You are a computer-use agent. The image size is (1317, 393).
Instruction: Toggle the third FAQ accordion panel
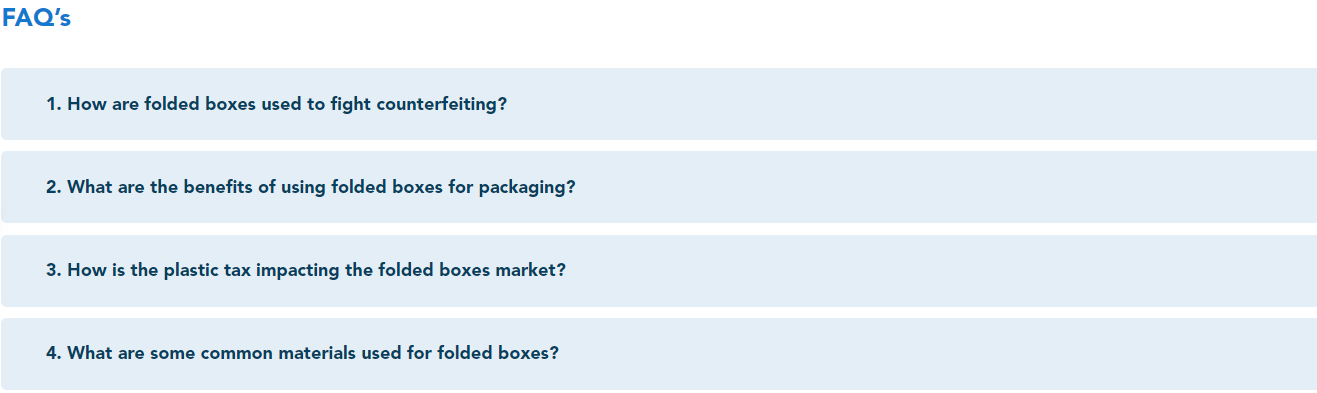click(659, 271)
